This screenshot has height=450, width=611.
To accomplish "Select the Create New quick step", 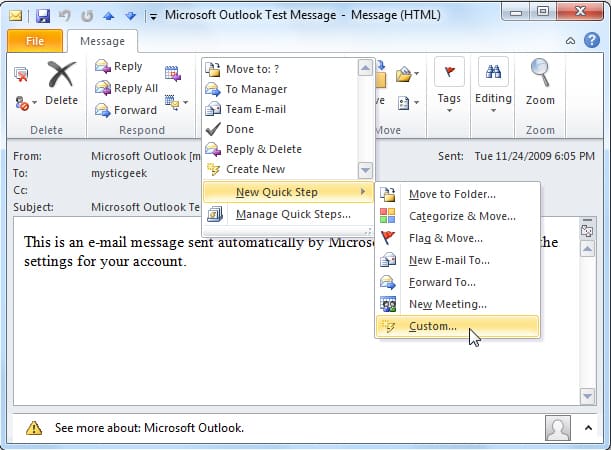I will (281, 169).
